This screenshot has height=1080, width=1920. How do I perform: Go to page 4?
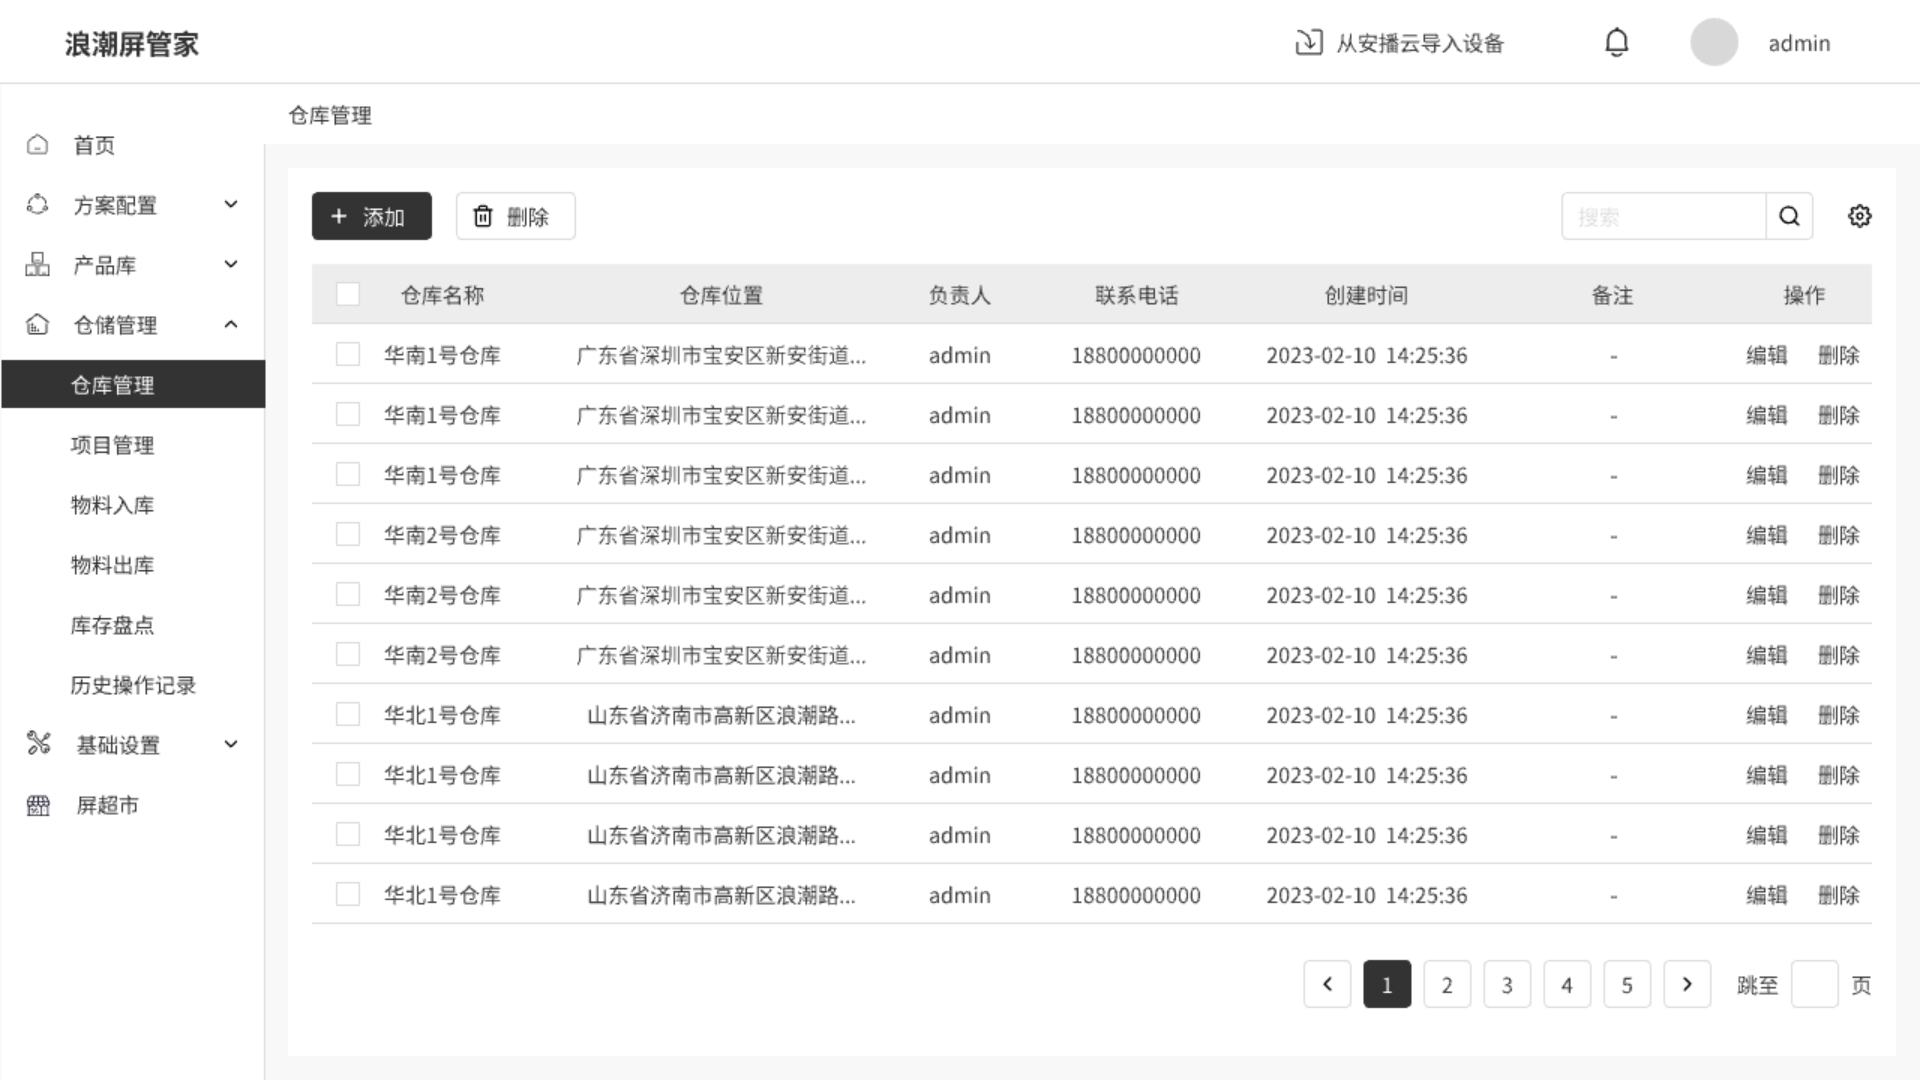pos(1567,984)
